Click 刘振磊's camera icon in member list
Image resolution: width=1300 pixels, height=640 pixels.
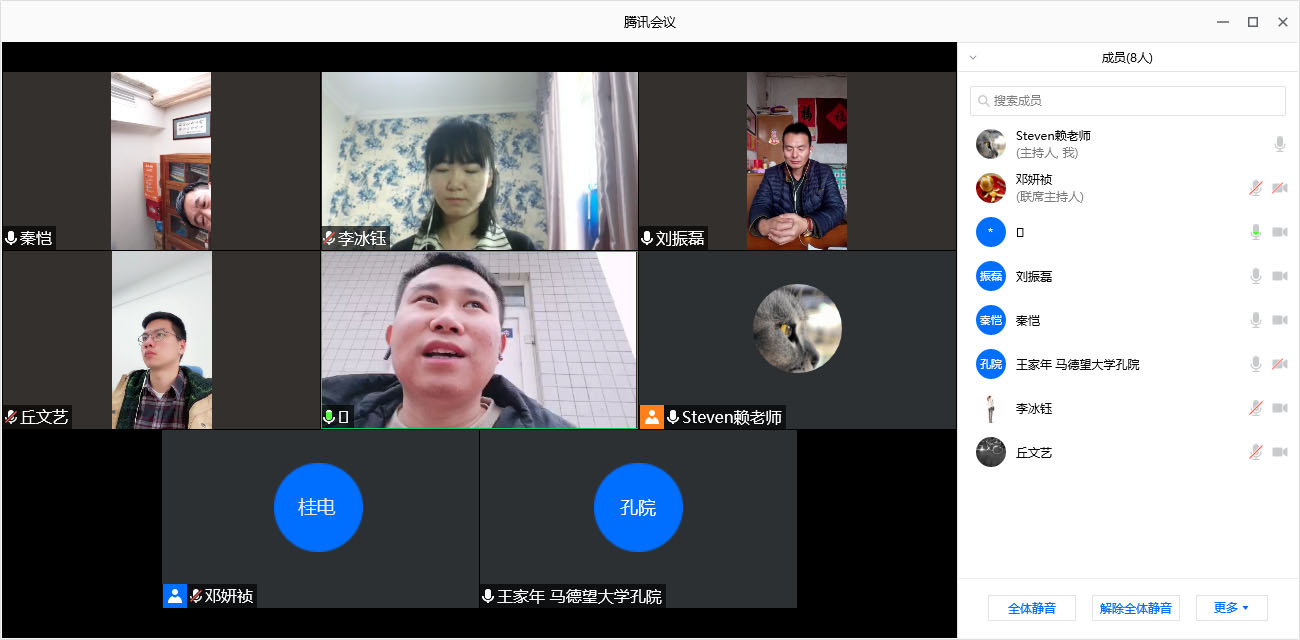coord(1279,276)
